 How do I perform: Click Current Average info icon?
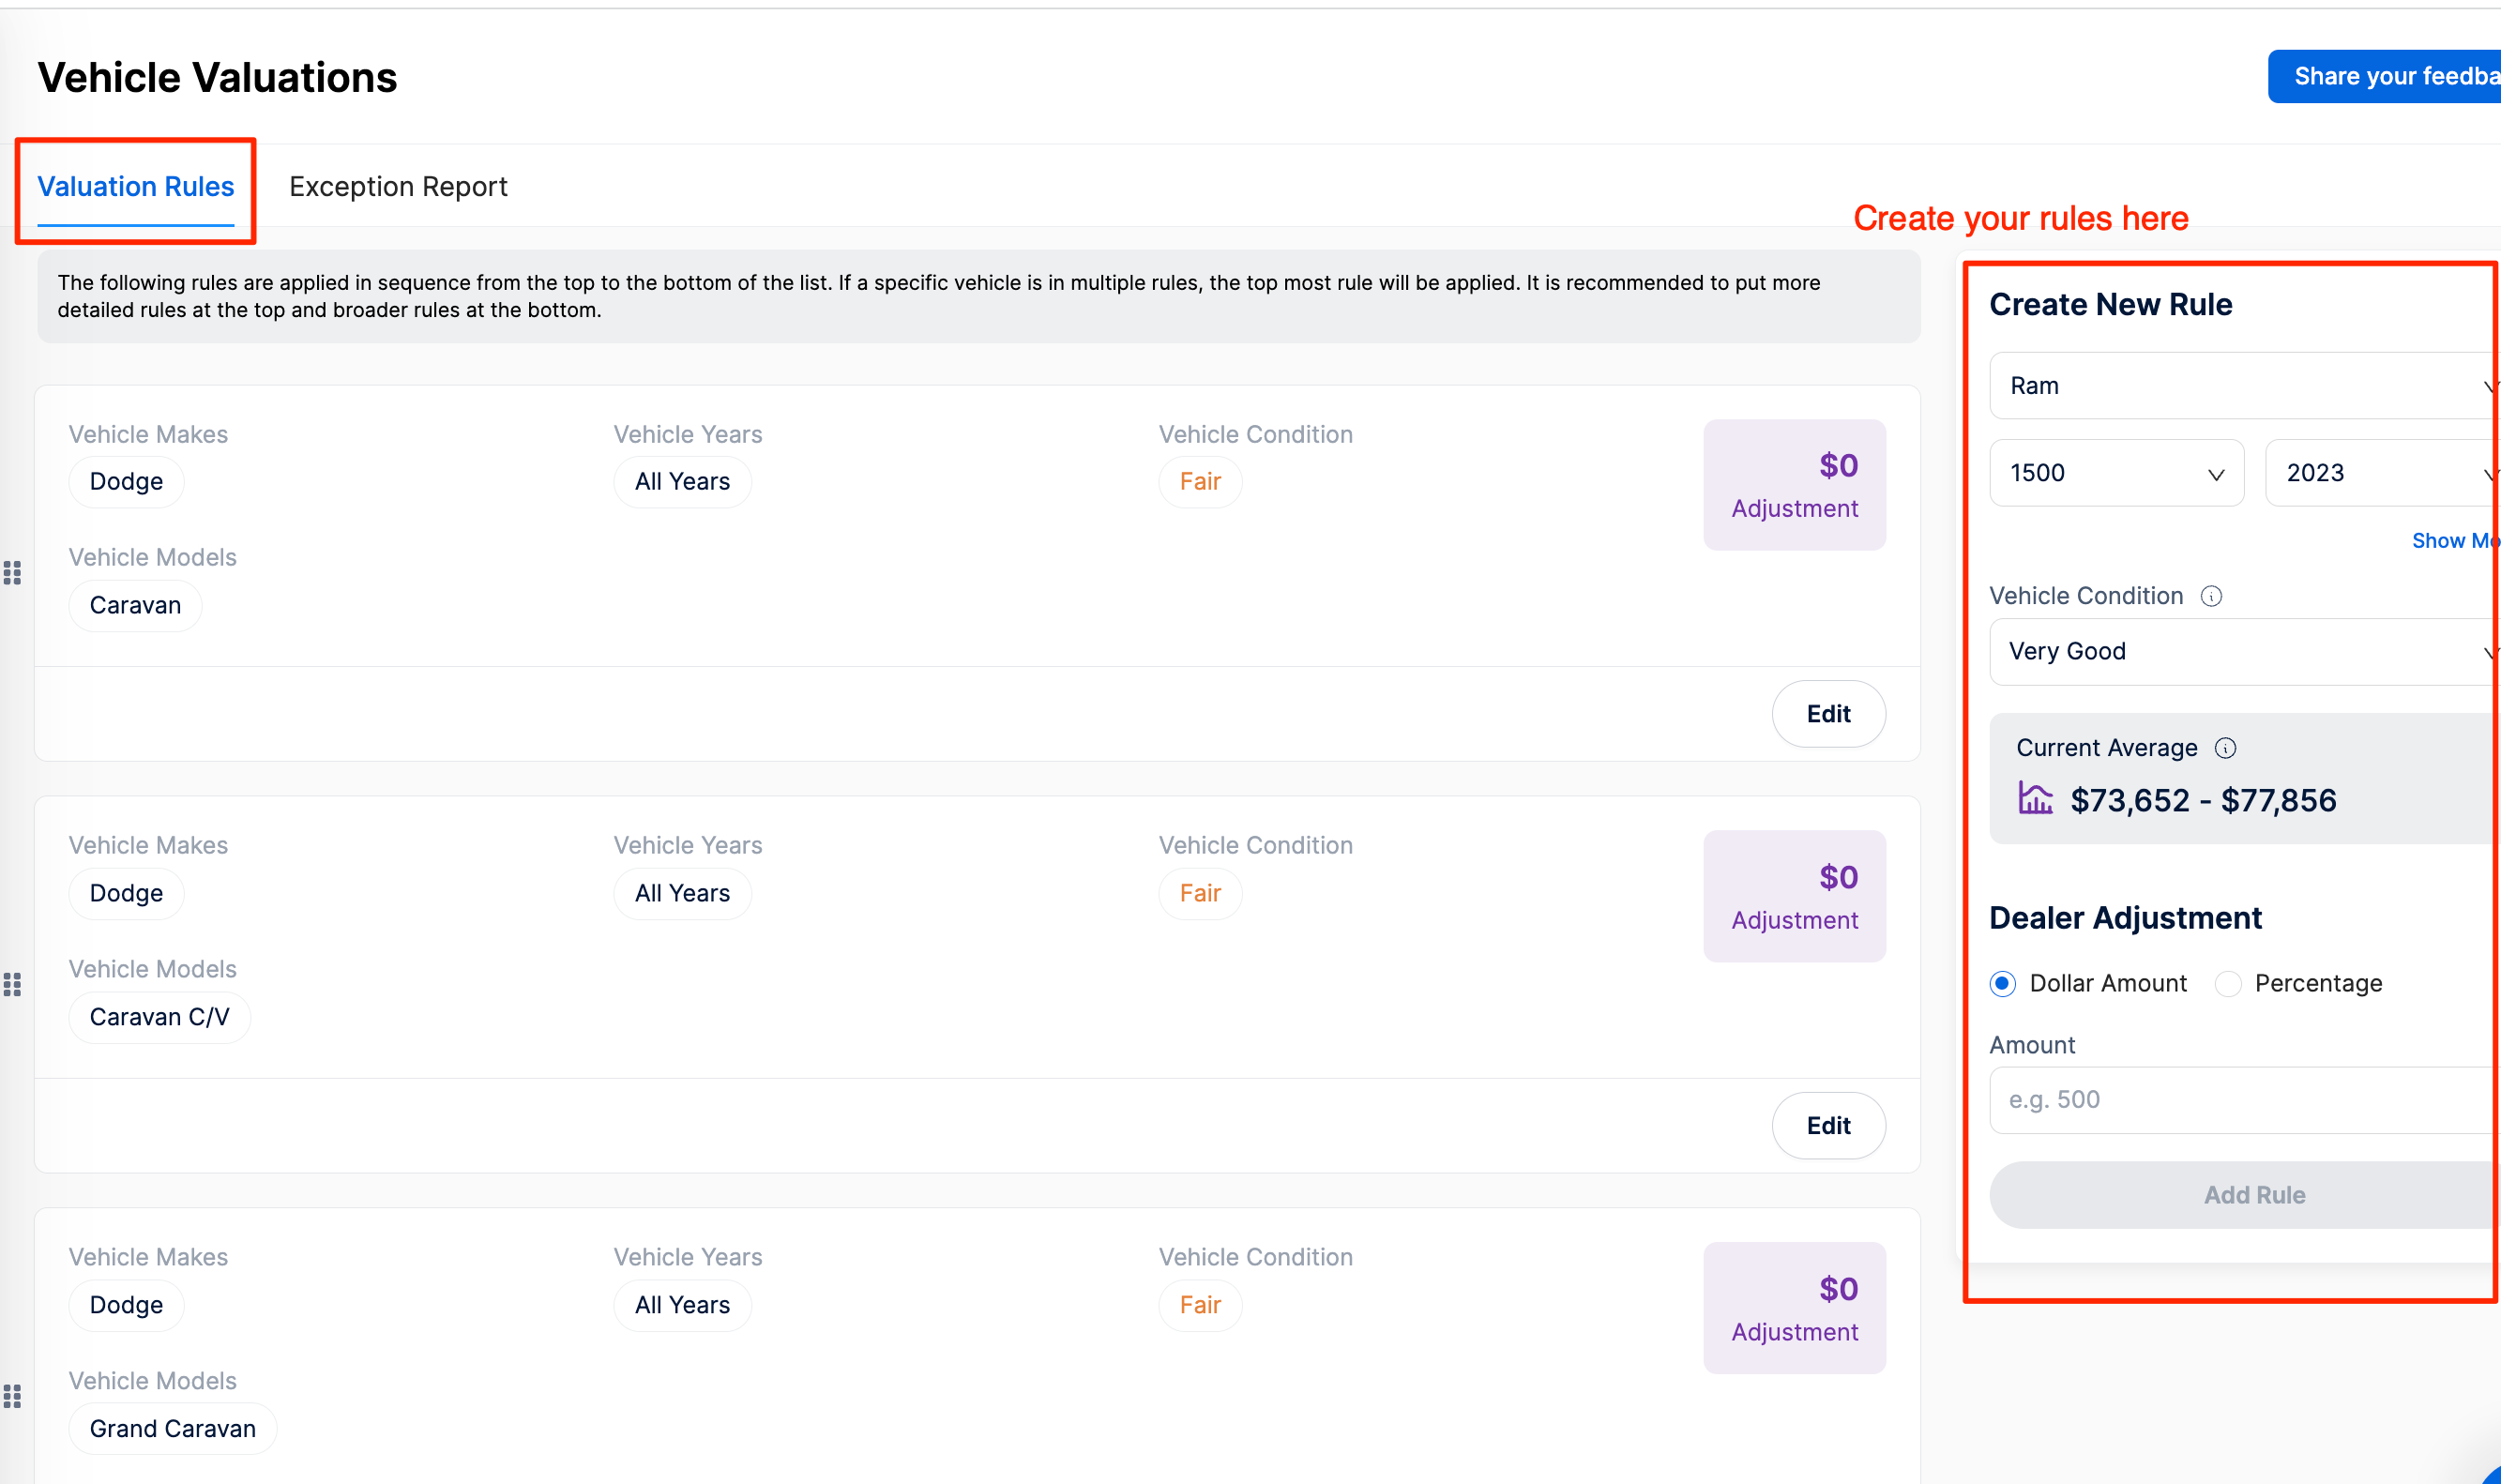(x=2225, y=748)
